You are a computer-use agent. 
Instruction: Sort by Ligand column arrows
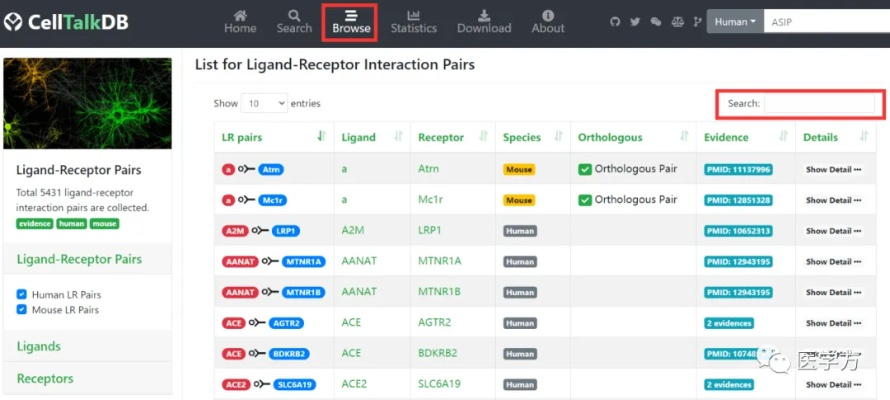(x=398, y=137)
